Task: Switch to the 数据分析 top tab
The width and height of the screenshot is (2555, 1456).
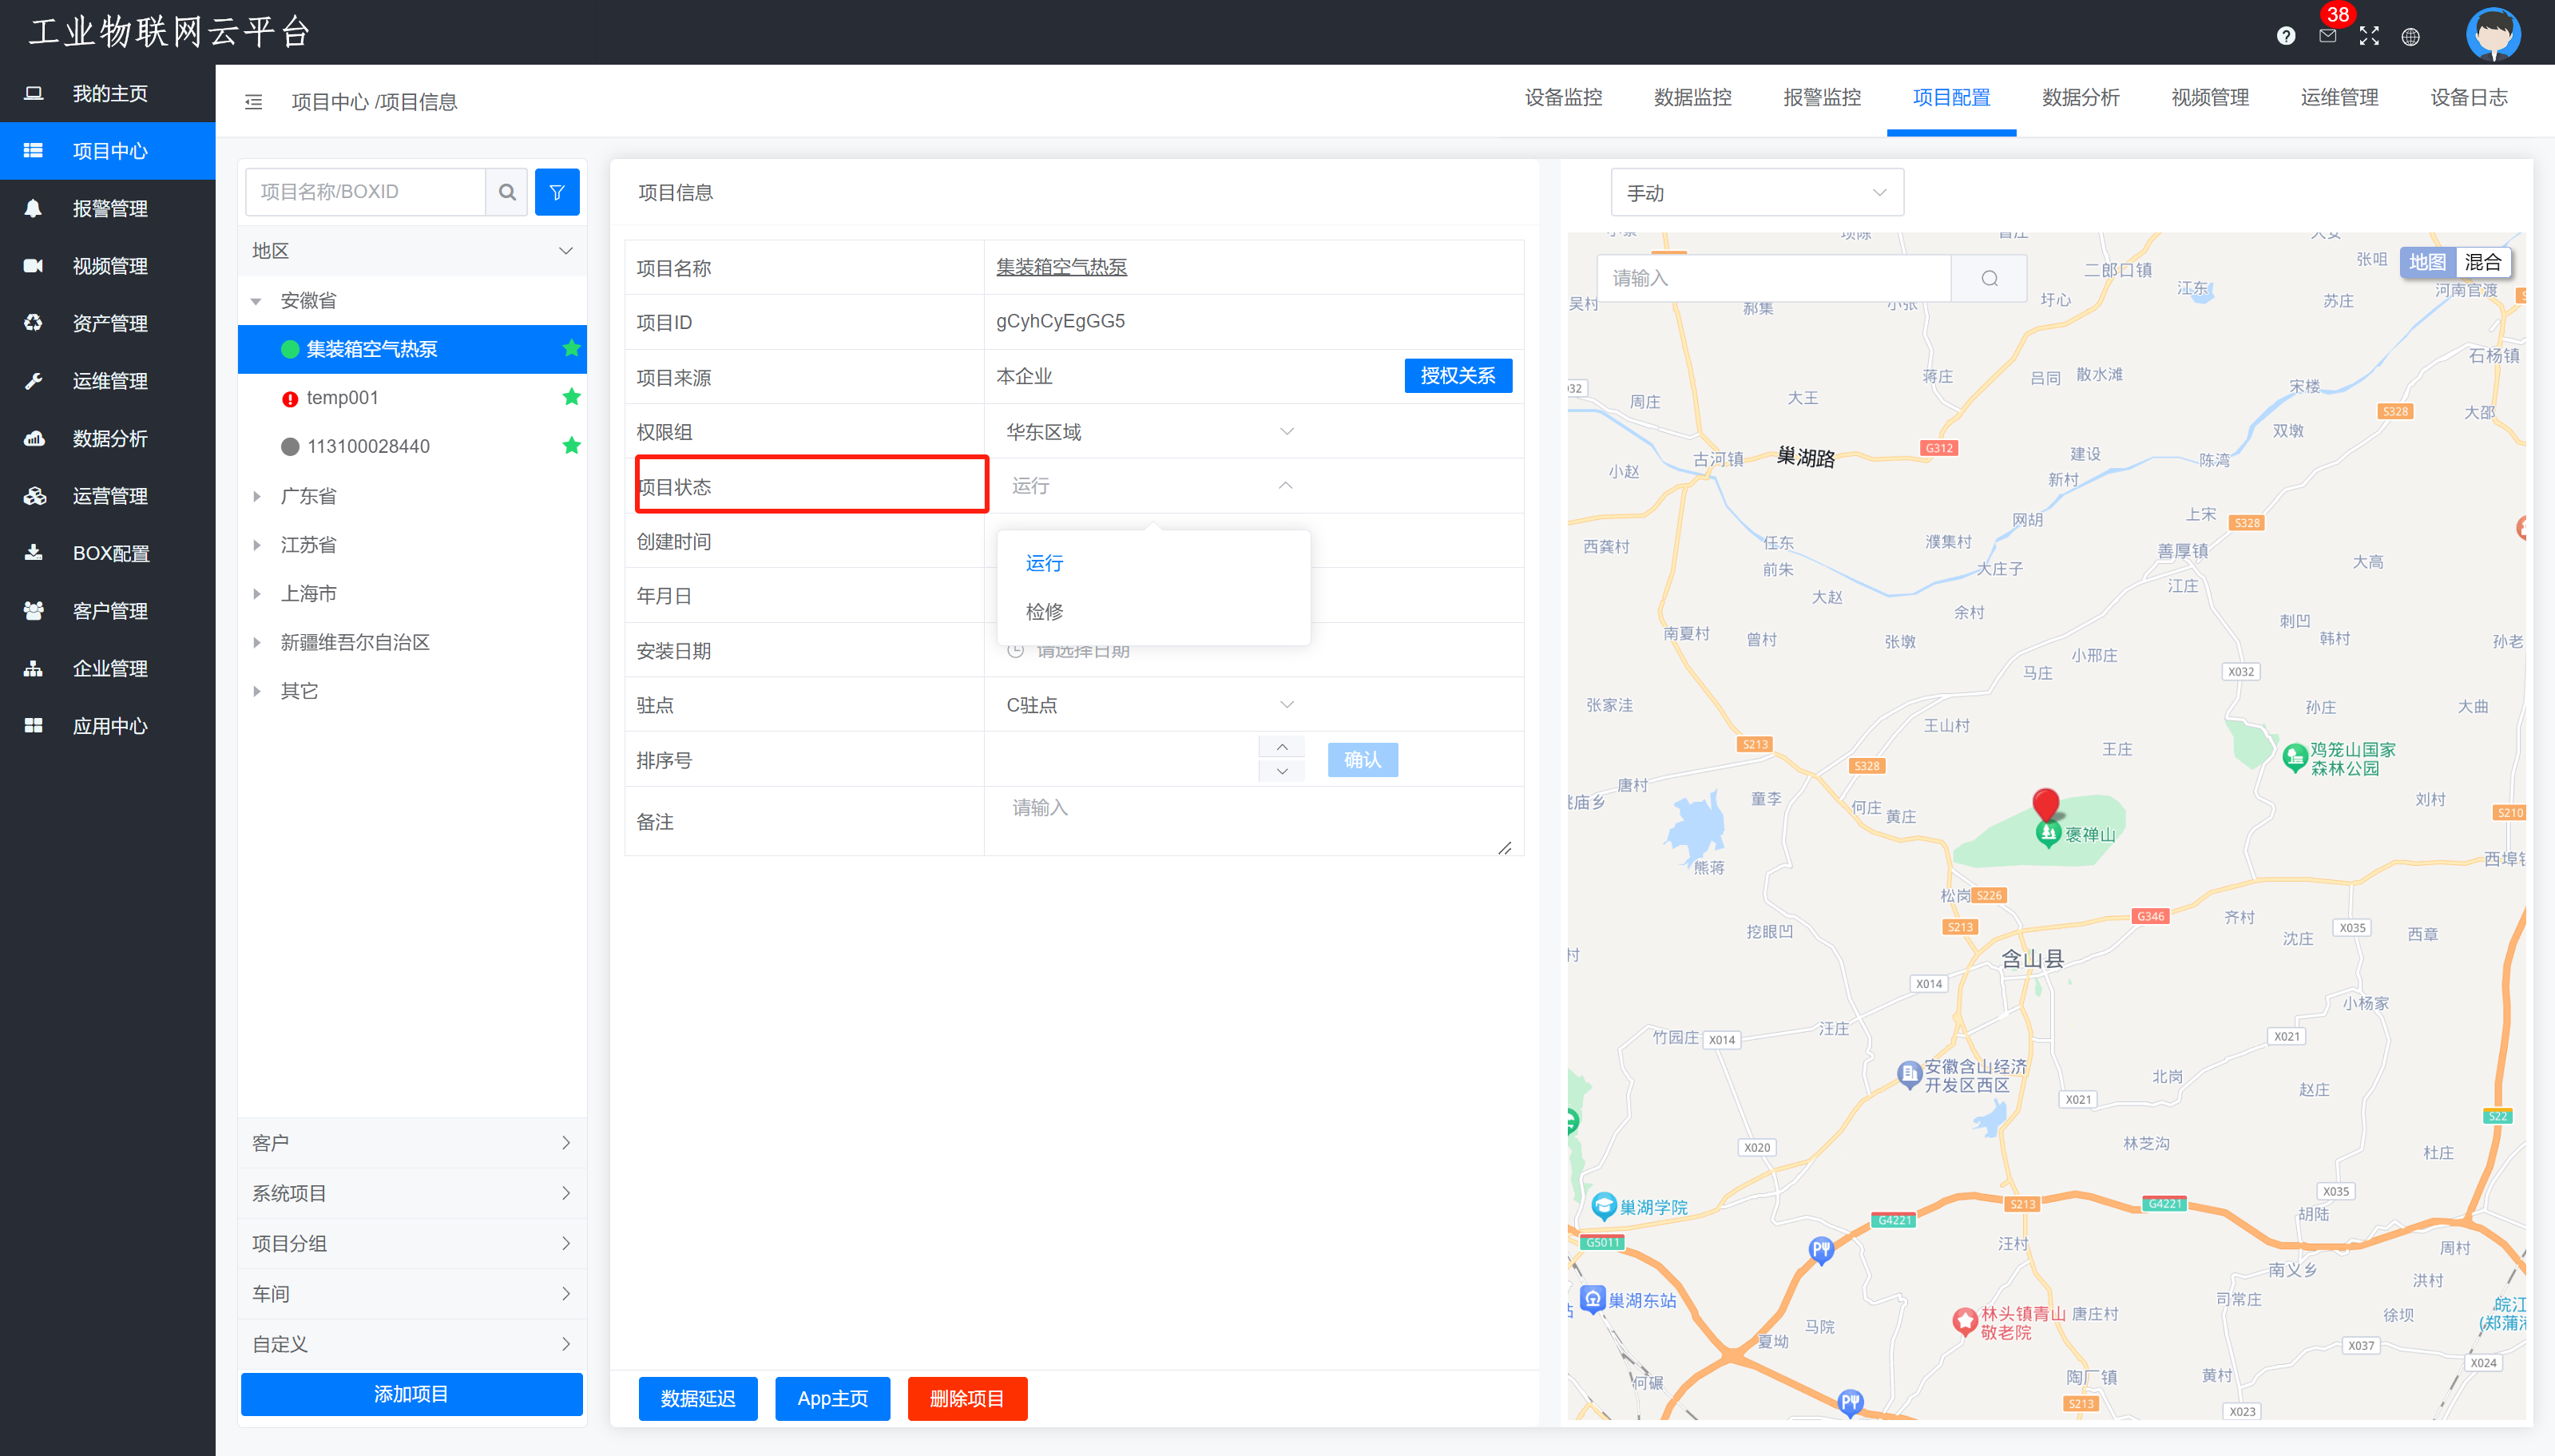Action: tap(2080, 98)
